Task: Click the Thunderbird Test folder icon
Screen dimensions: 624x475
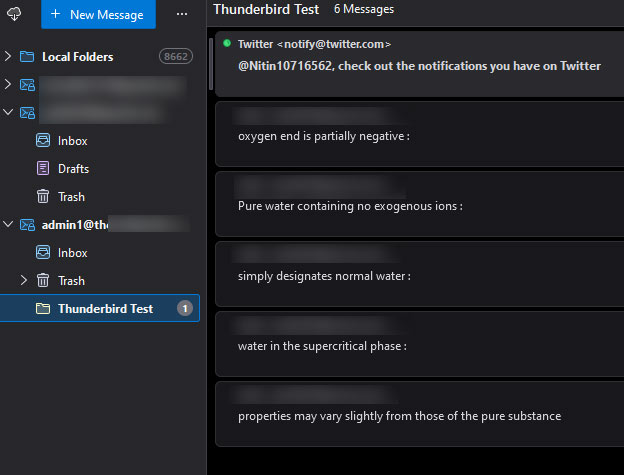Action: [43, 308]
